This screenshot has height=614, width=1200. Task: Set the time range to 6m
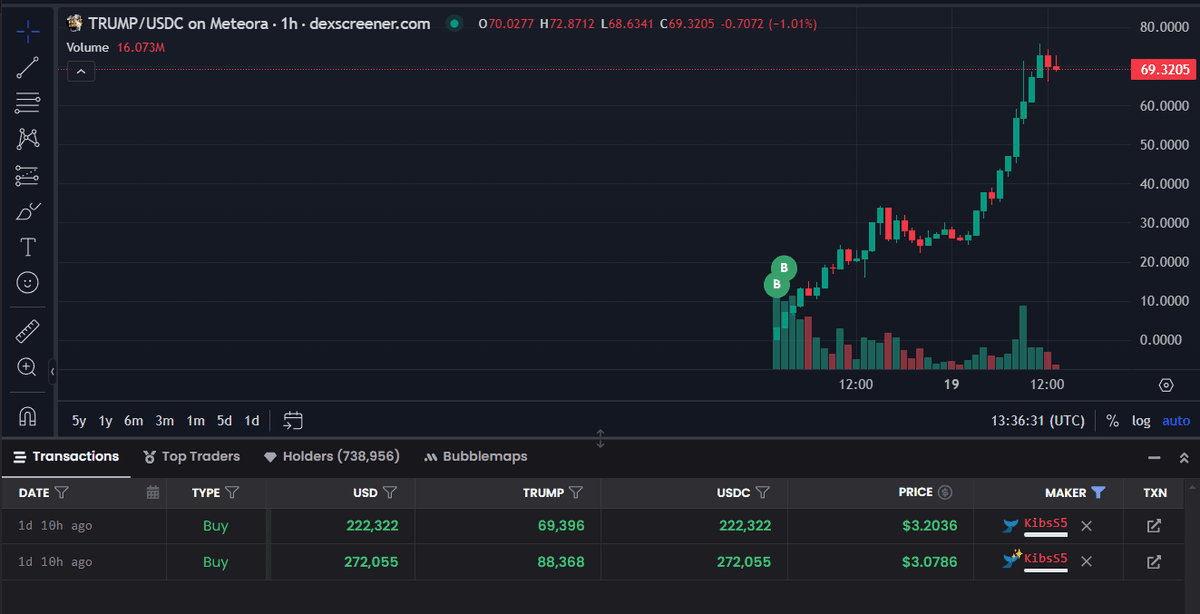134,421
